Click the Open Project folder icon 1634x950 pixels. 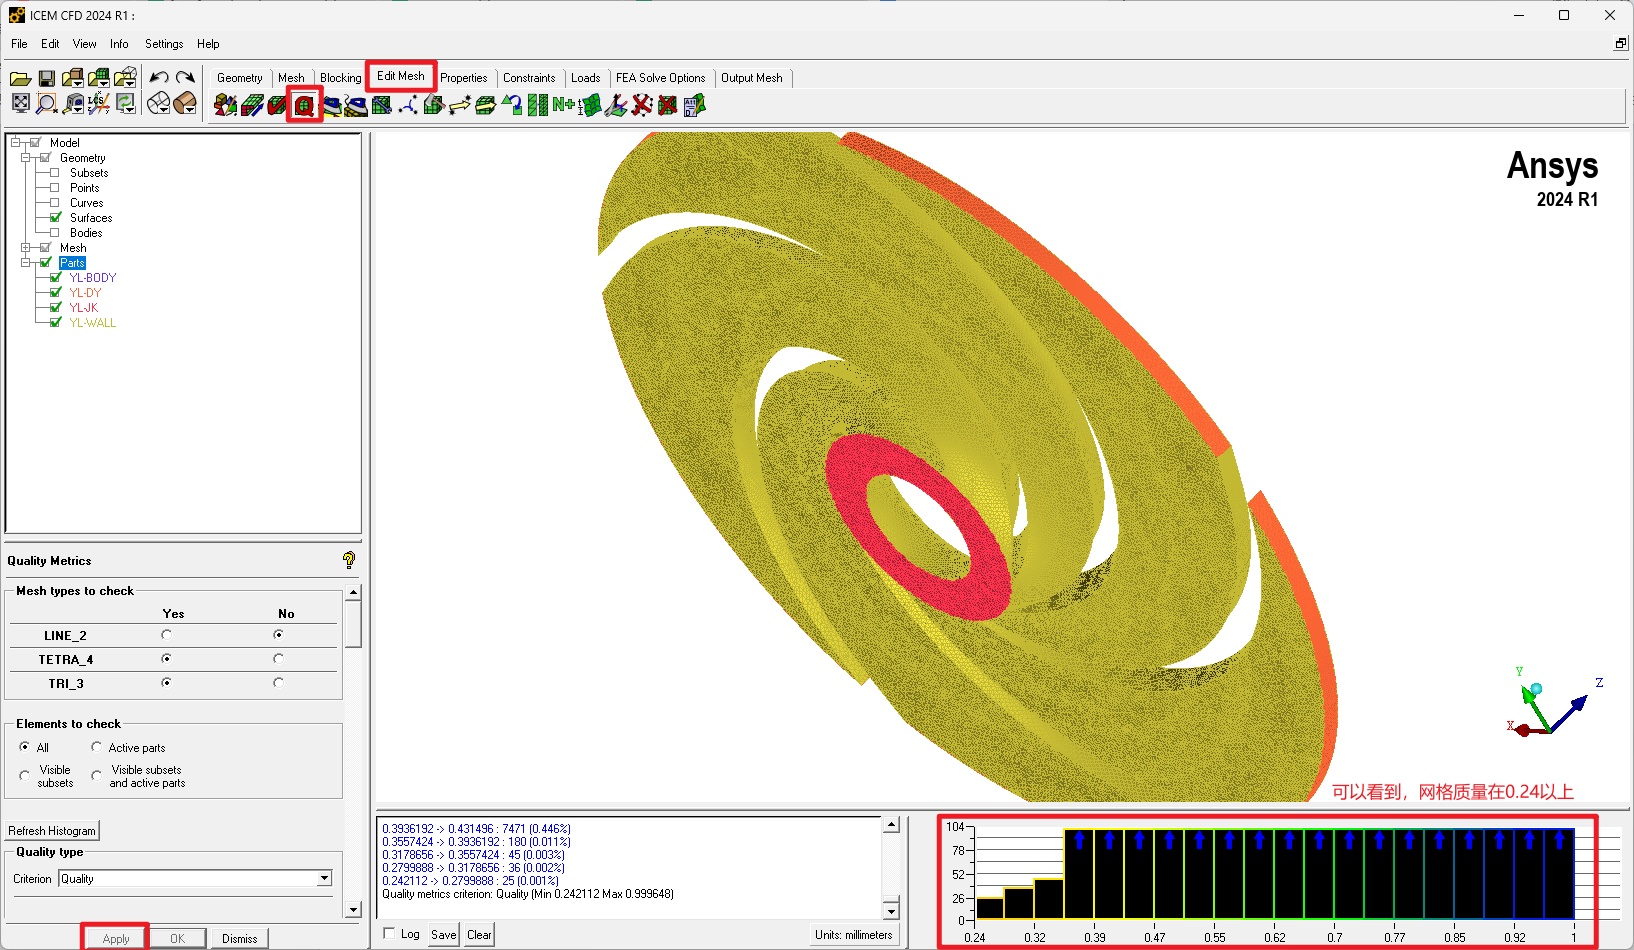coord(20,78)
